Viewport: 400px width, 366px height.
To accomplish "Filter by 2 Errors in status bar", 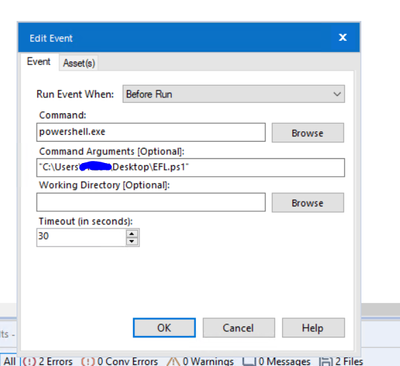I will pyautogui.click(x=47, y=361).
